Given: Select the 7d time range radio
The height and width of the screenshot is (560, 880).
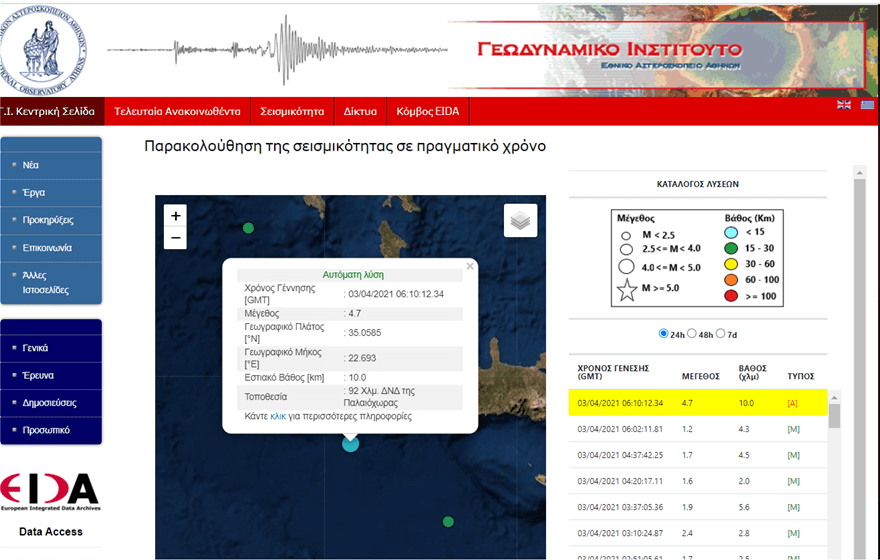Looking at the screenshot, I should click(720, 333).
